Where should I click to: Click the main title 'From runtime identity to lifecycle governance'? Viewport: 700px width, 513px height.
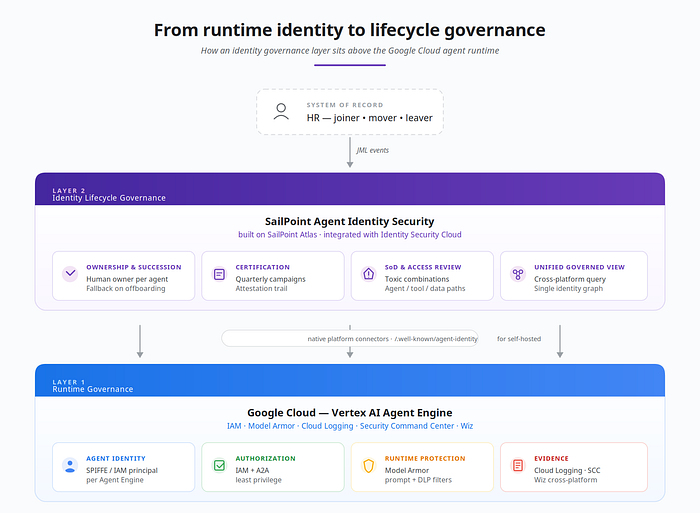(350, 30)
